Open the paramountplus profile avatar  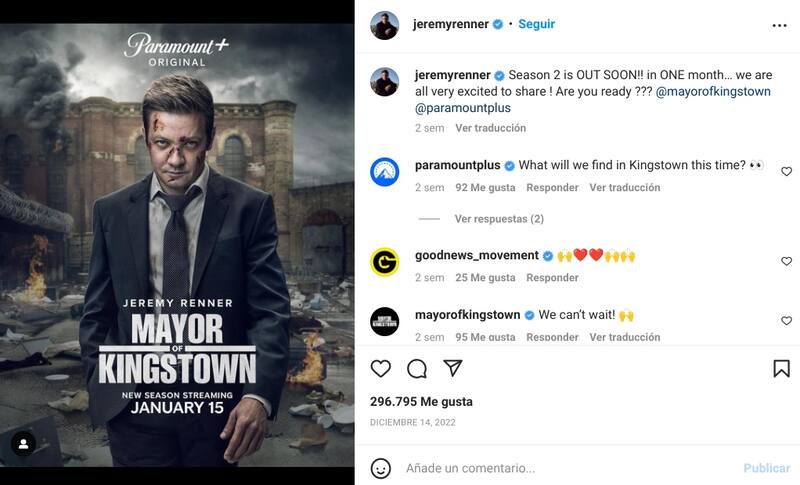[x=385, y=171]
